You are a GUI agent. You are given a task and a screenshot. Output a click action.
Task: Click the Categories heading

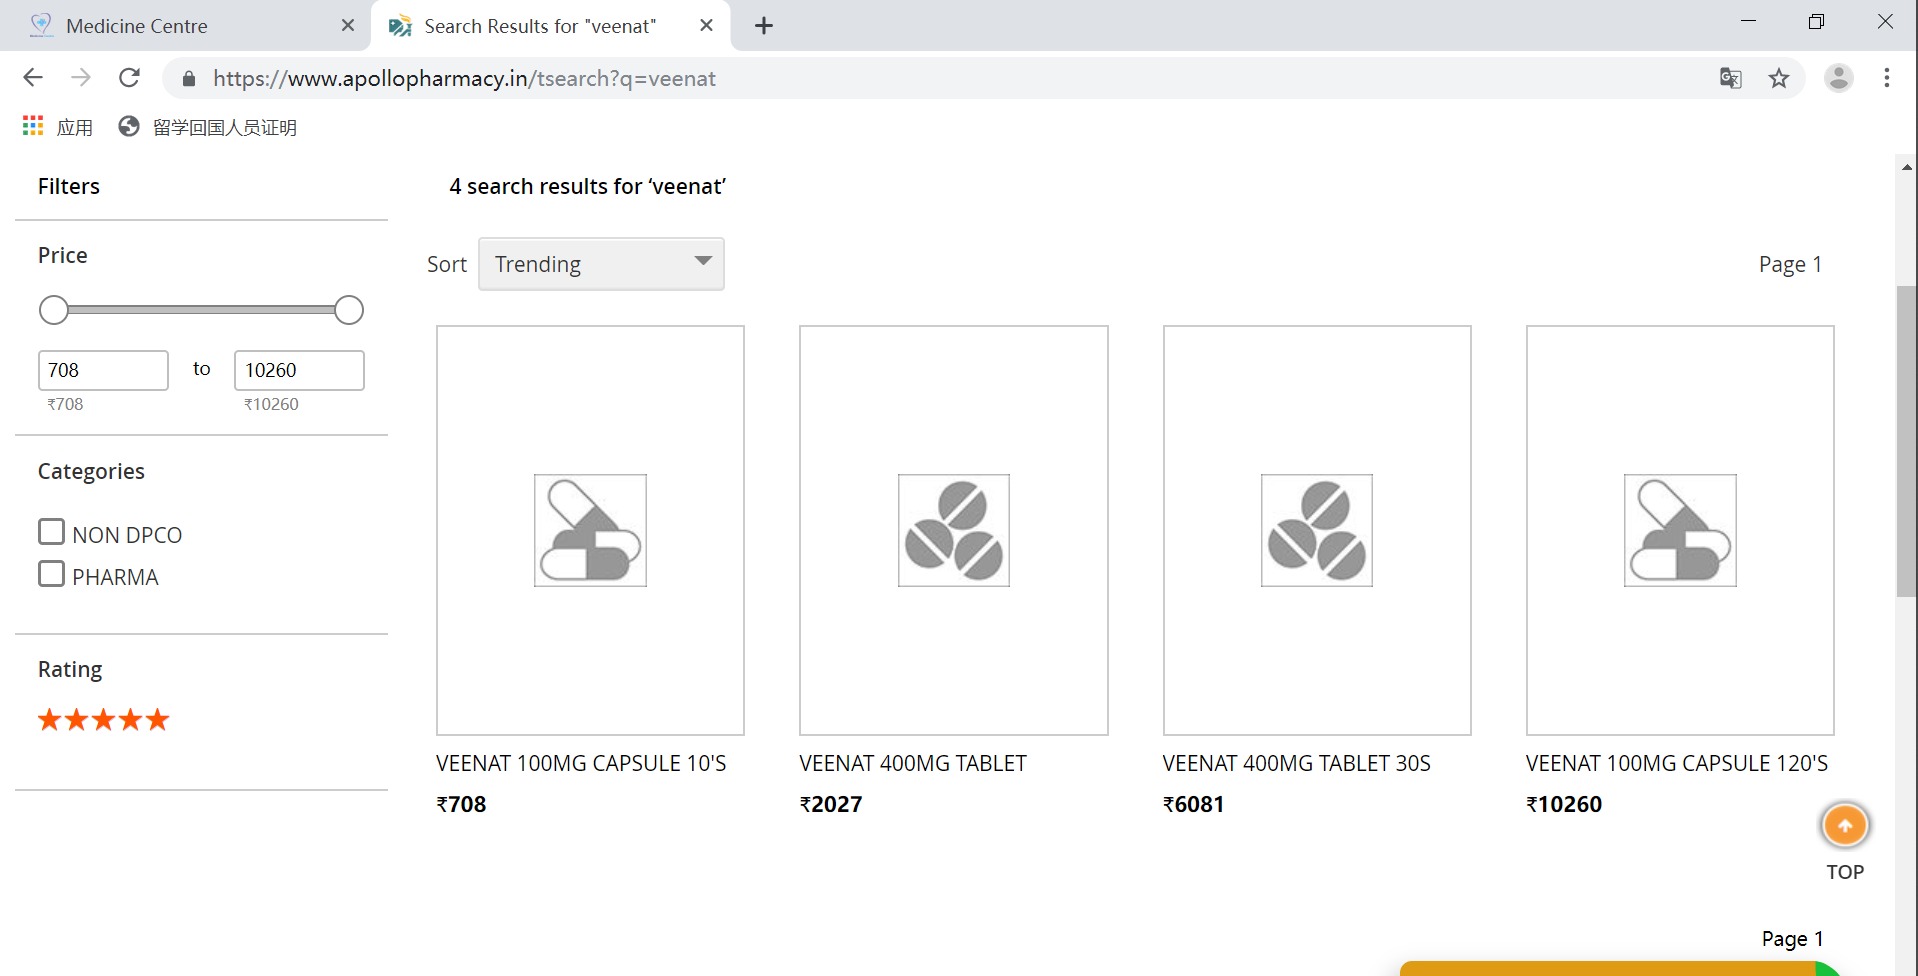91,472
